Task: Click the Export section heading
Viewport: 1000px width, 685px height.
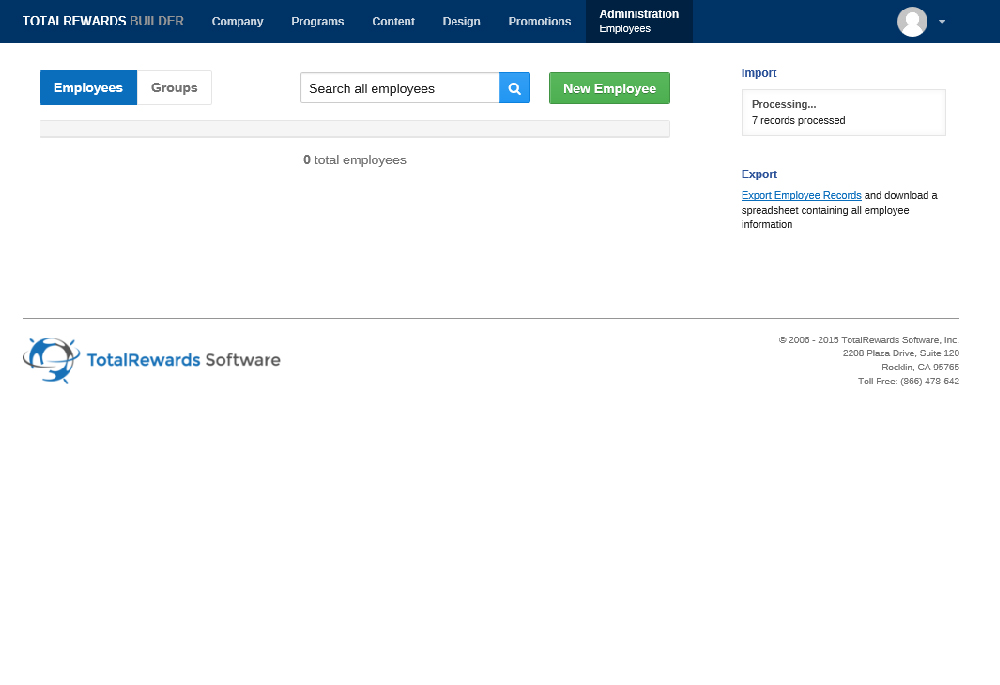Action: click(x=759, y=174)
